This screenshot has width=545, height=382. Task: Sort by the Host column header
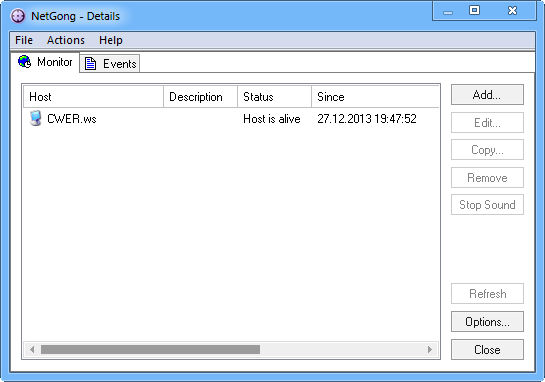click(x=93, y=97)
